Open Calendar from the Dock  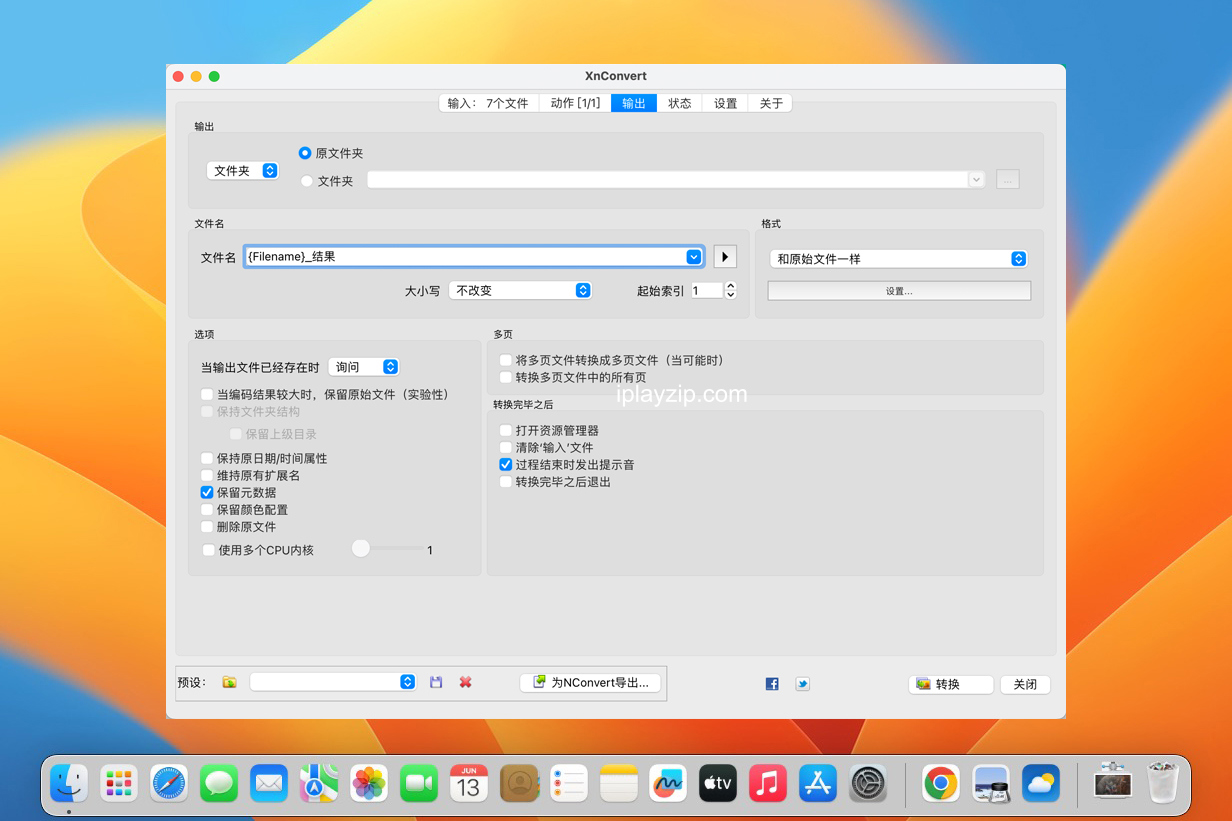[x=469, y=783]
